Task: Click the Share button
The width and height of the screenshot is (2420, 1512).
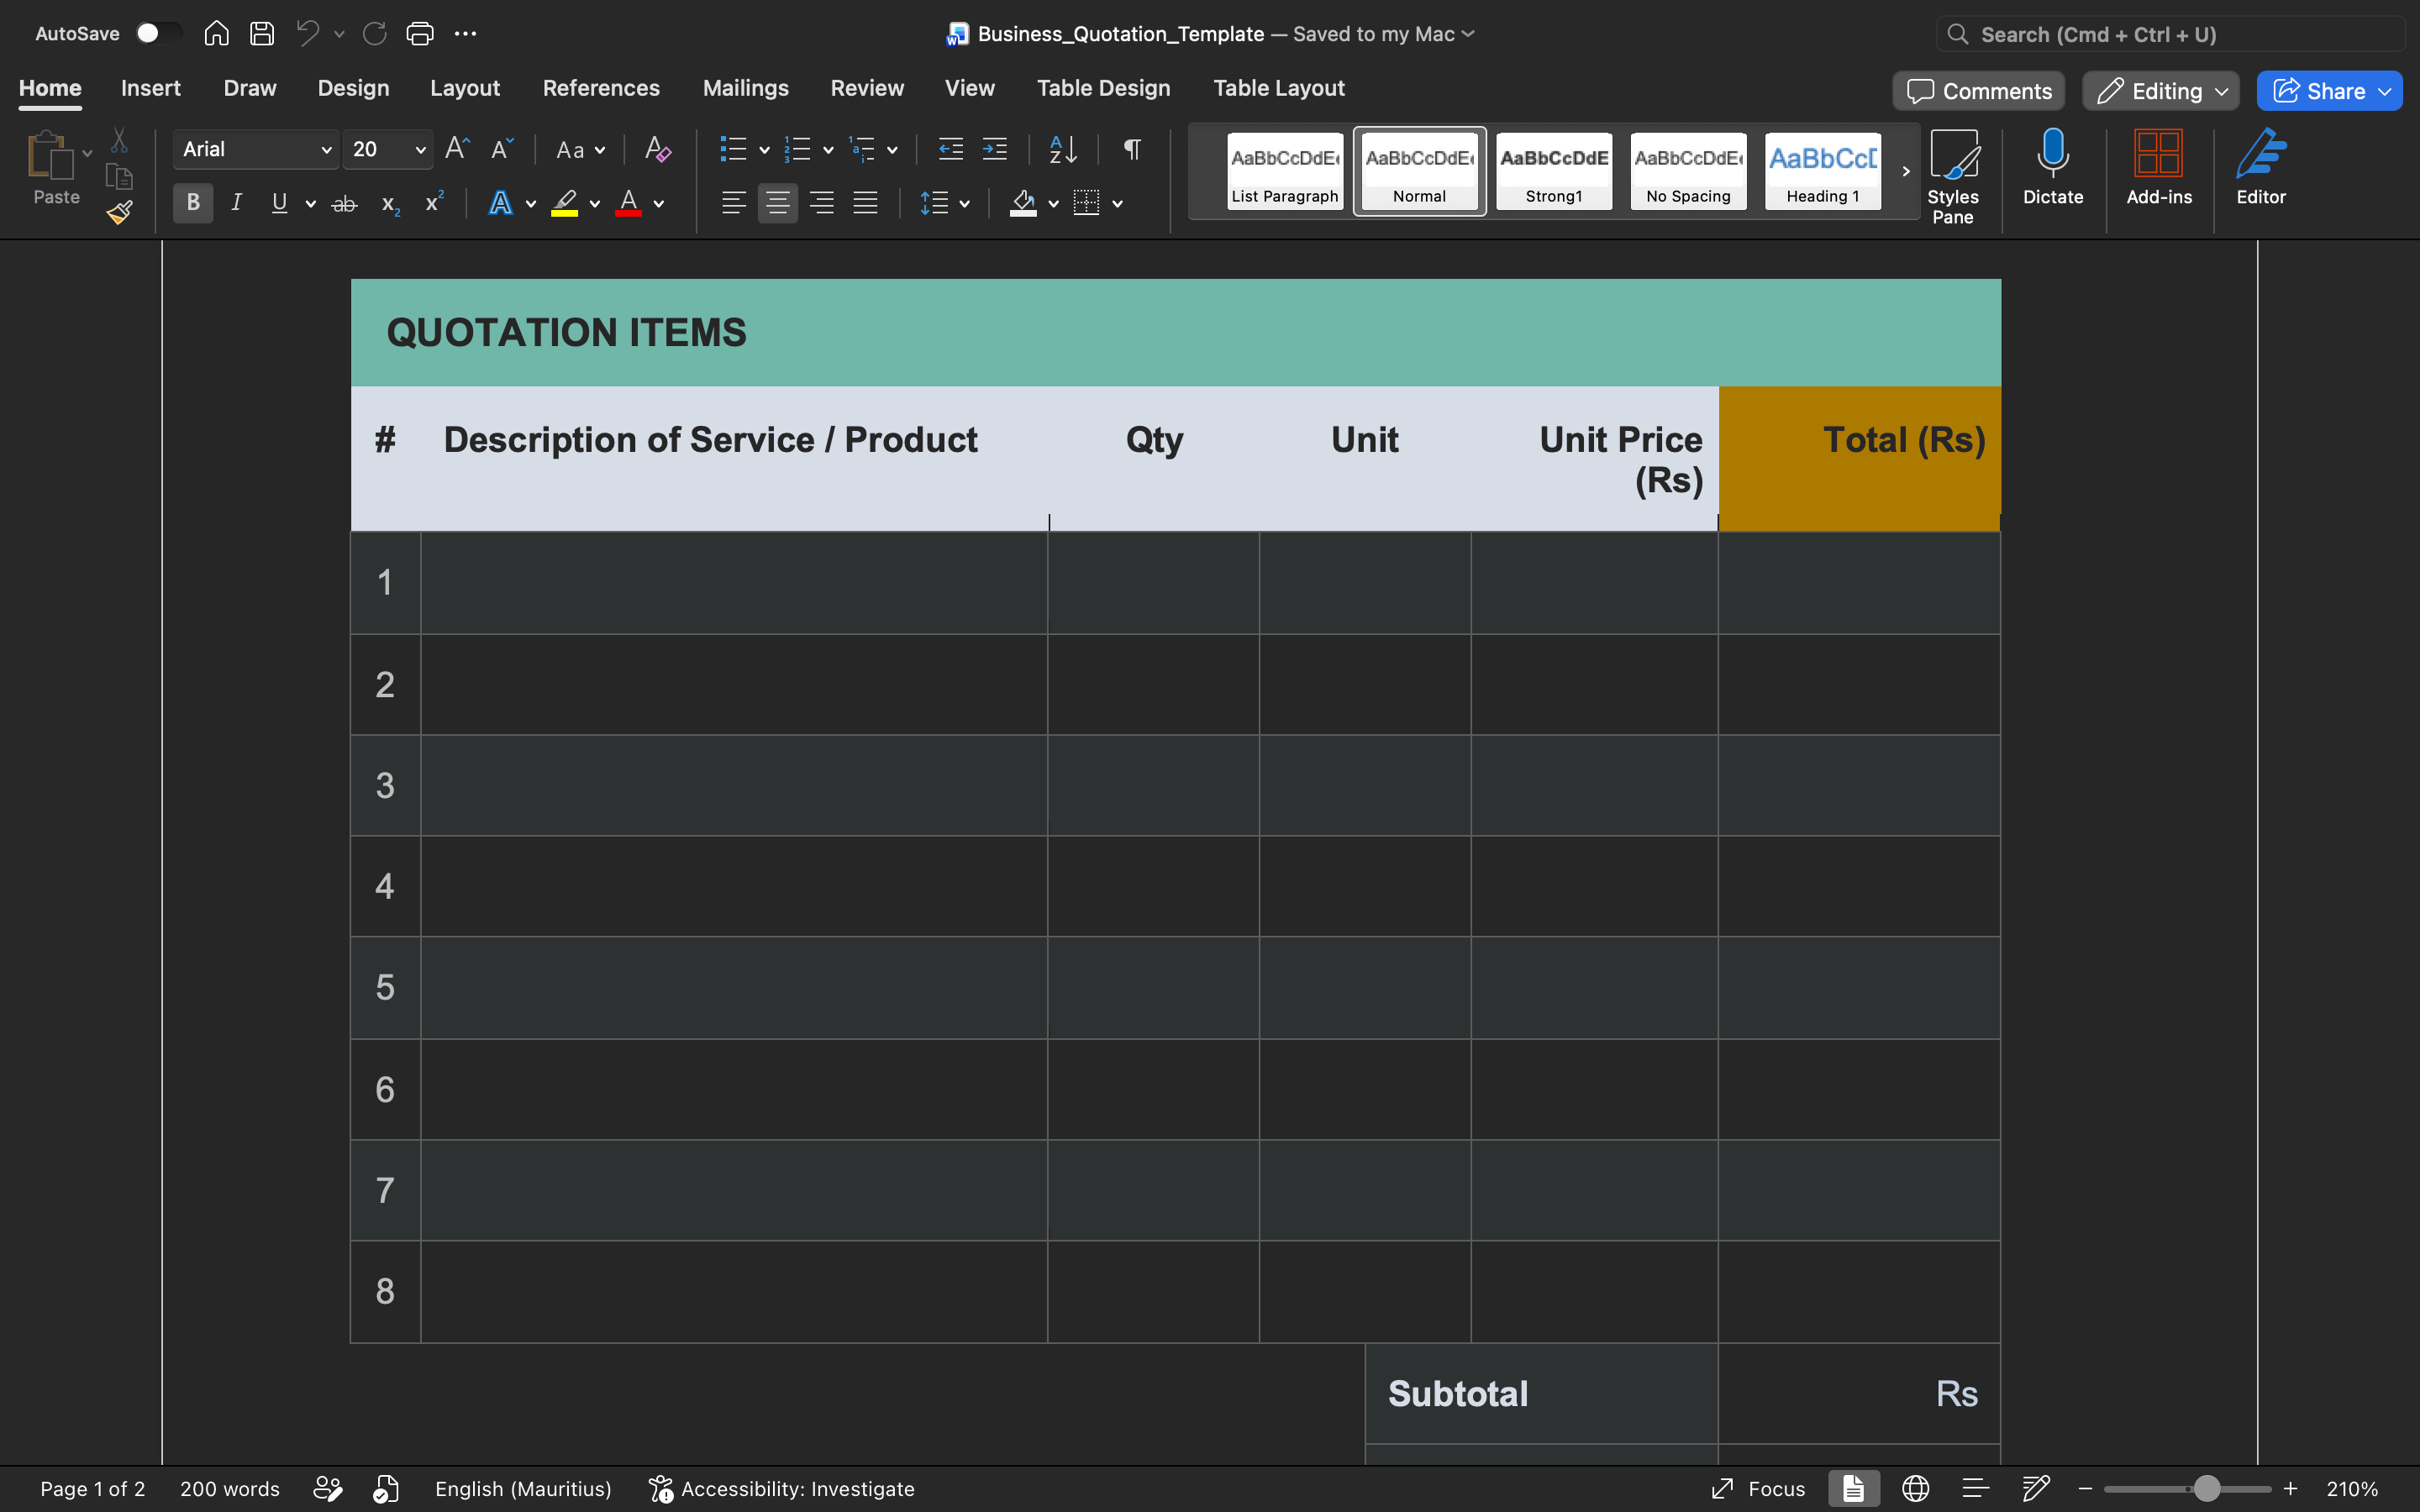Action: coord(2329,91)
